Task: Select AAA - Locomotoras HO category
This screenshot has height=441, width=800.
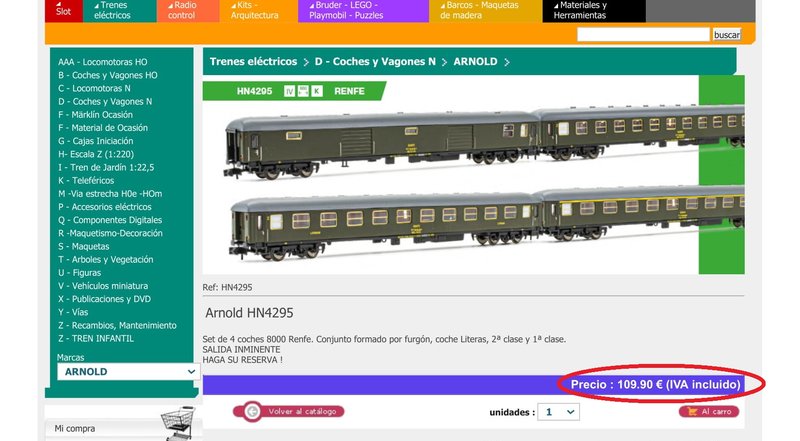Action: (103, 62)
